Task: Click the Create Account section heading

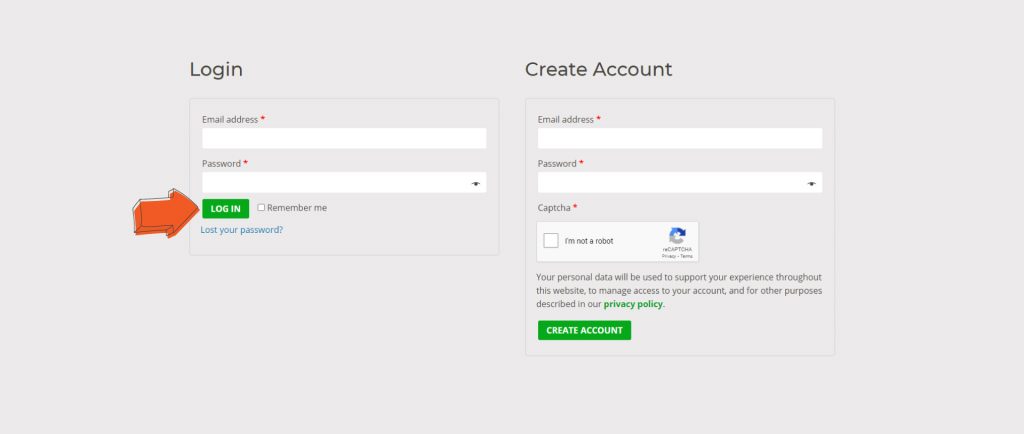Action: pos(598,70)
